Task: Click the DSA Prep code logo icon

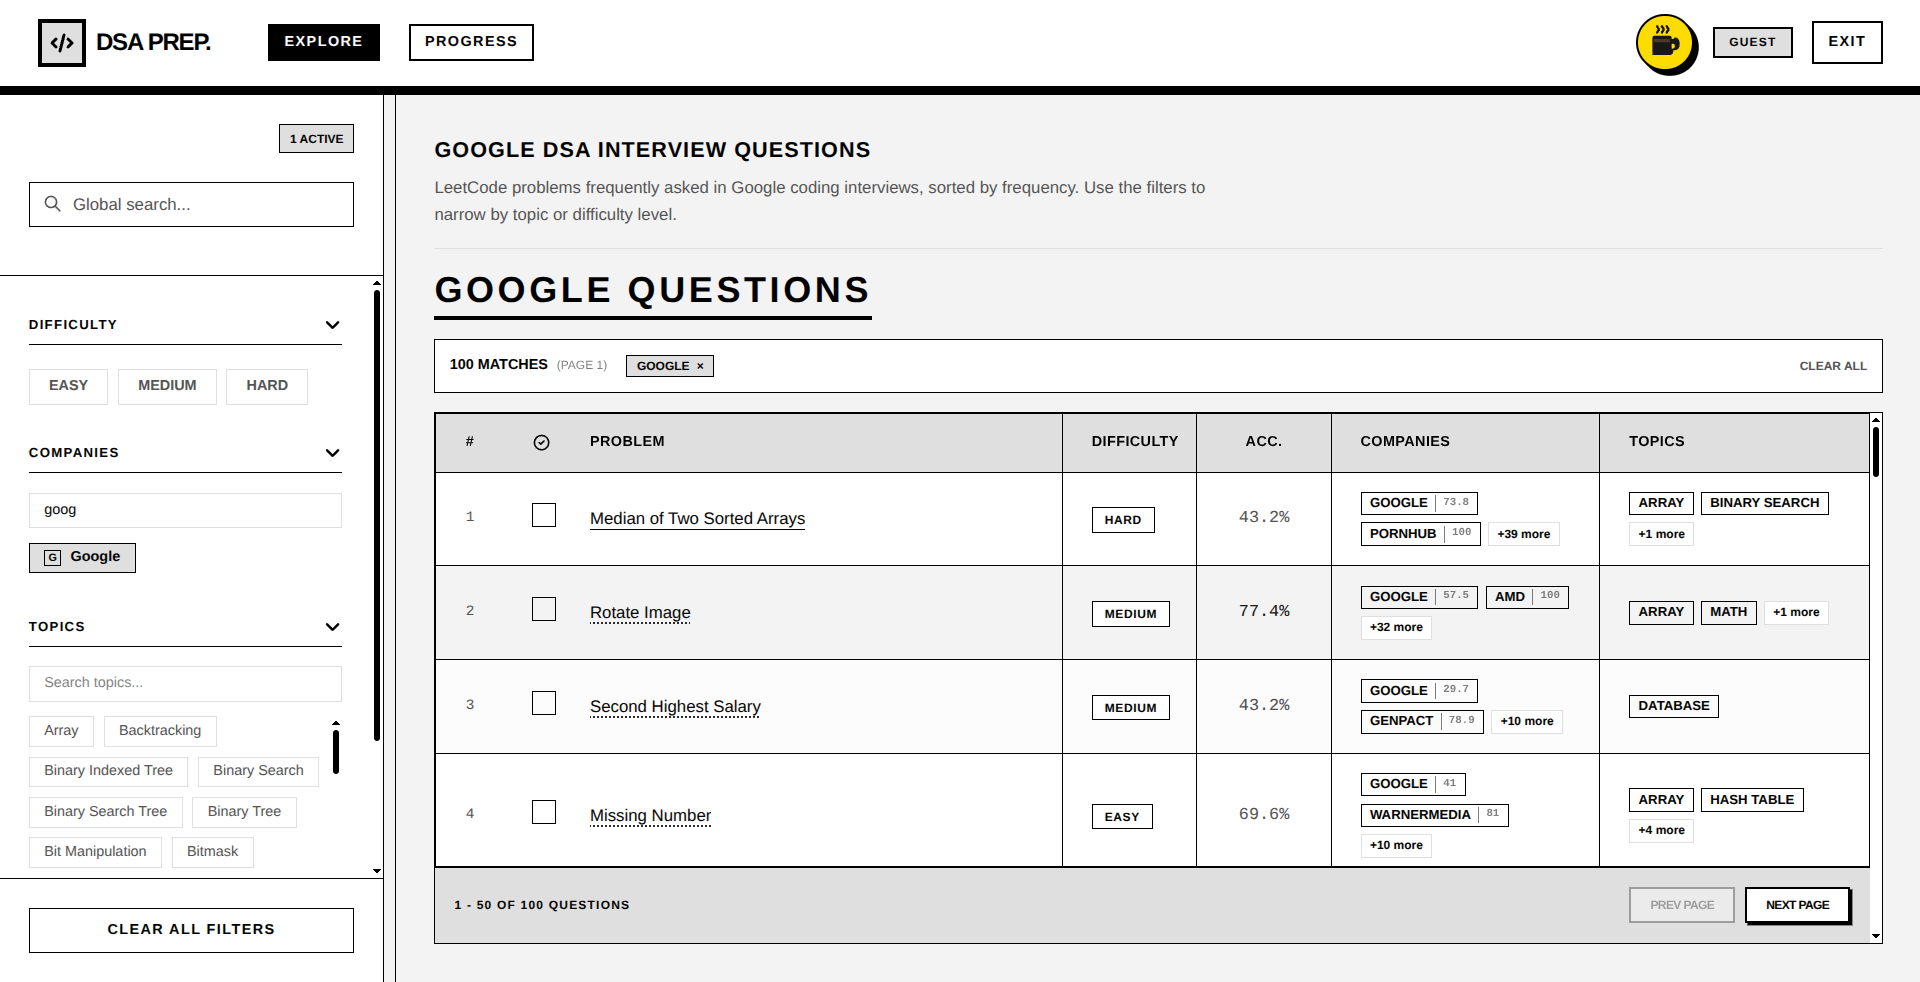Action: pos(62,43)
